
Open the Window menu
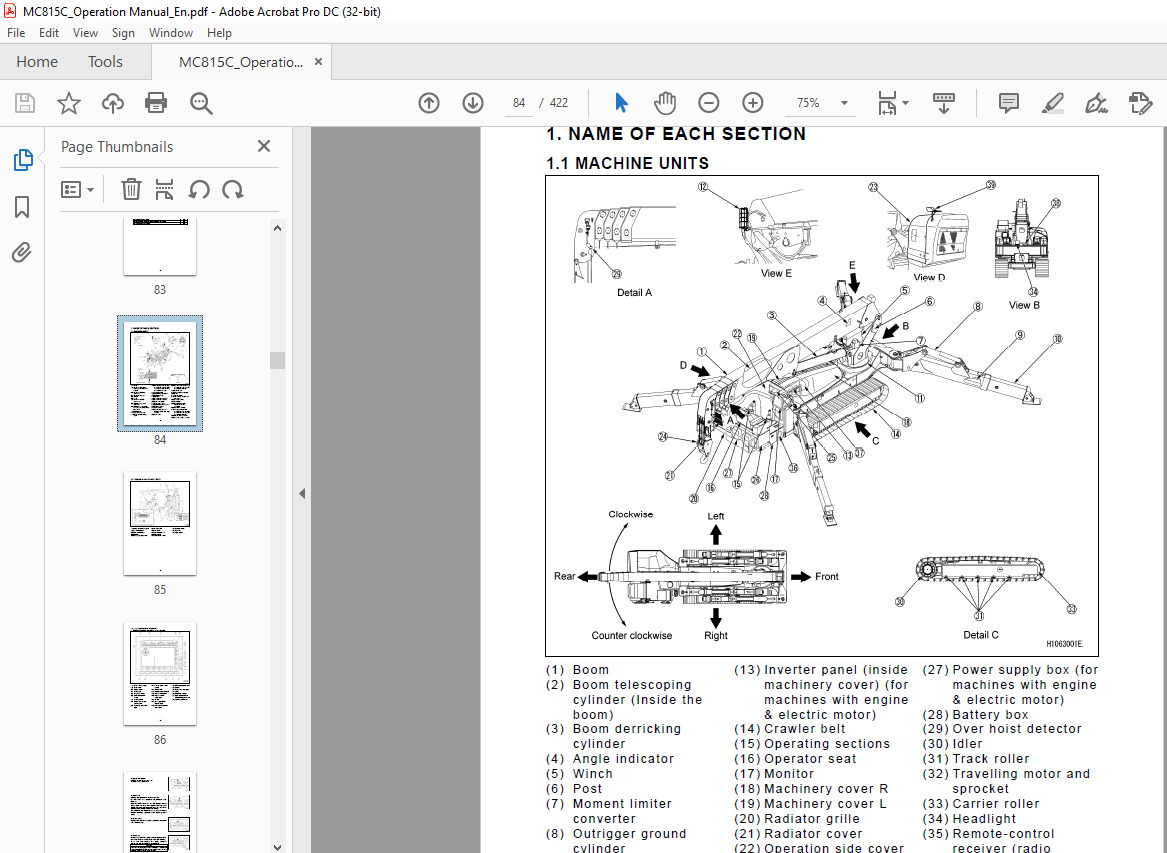170,33
